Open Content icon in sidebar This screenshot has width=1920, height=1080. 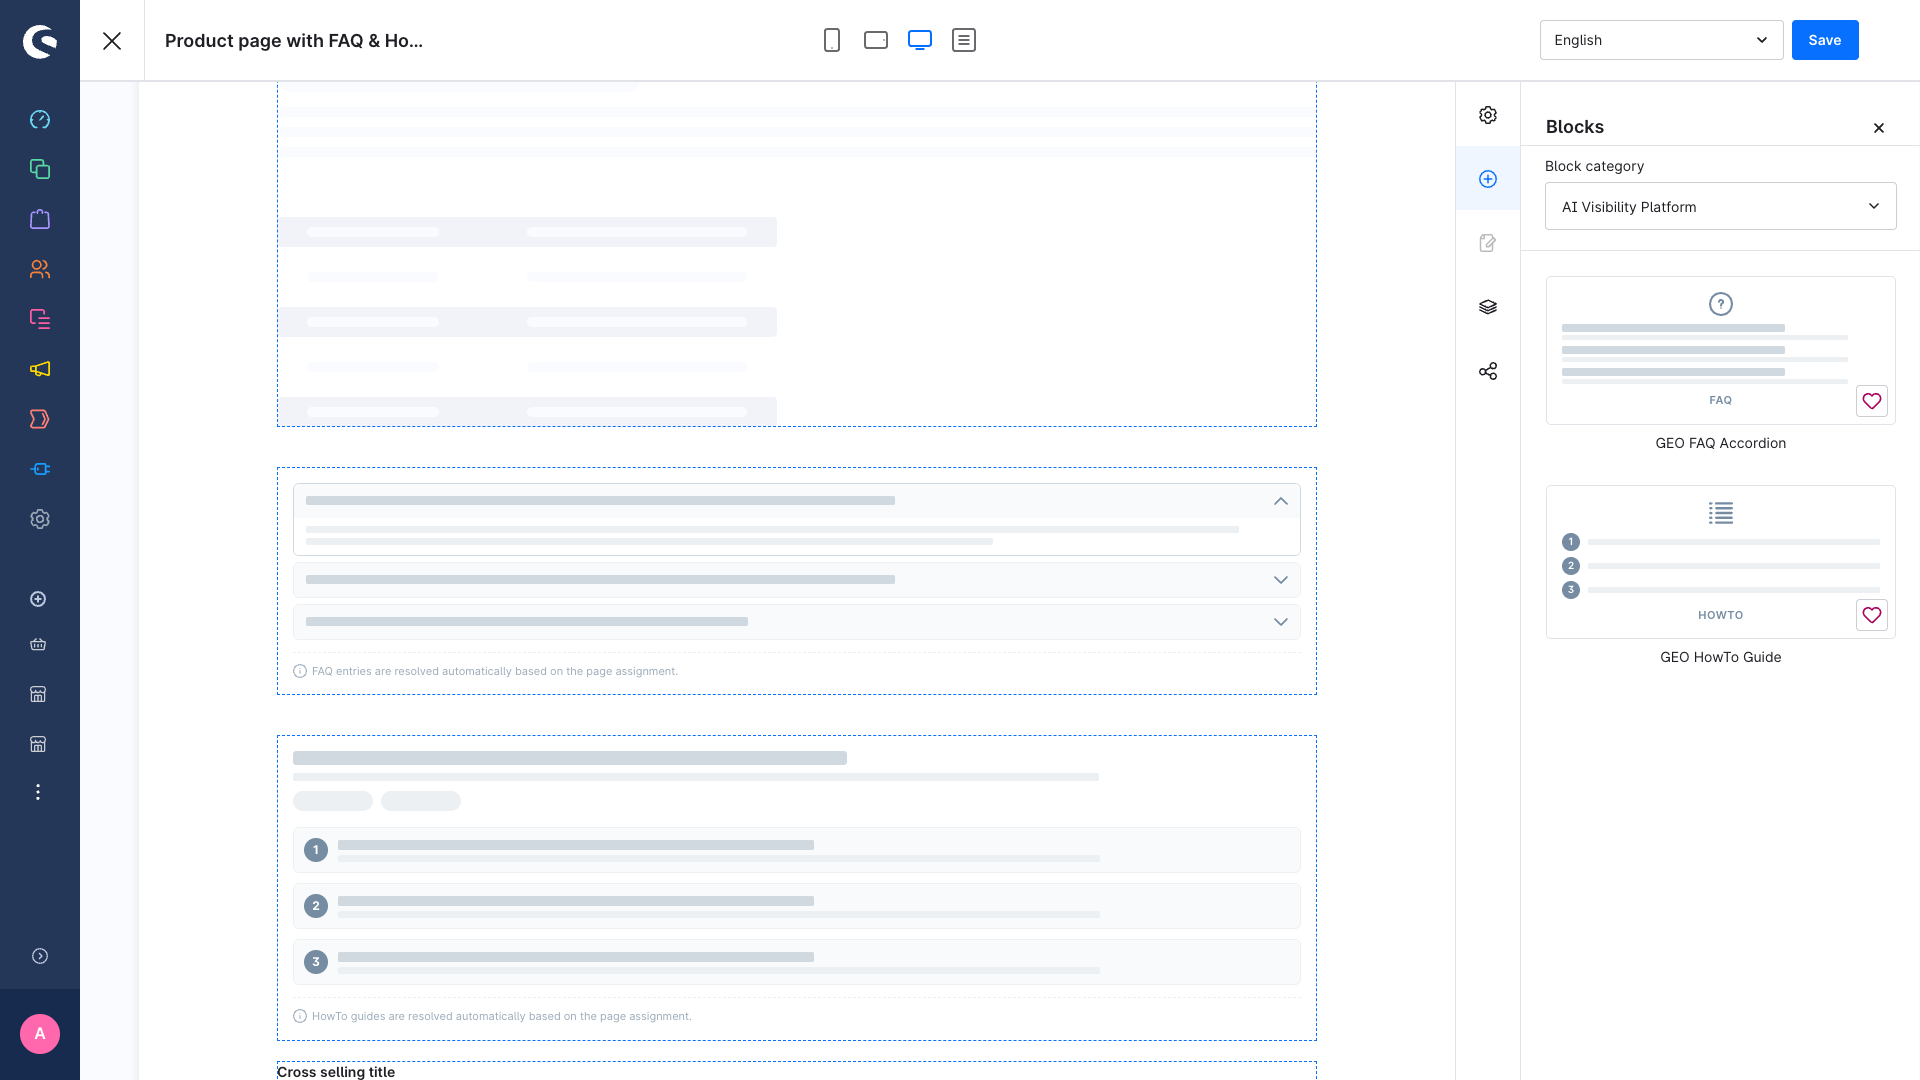click(x=40, y=319)
